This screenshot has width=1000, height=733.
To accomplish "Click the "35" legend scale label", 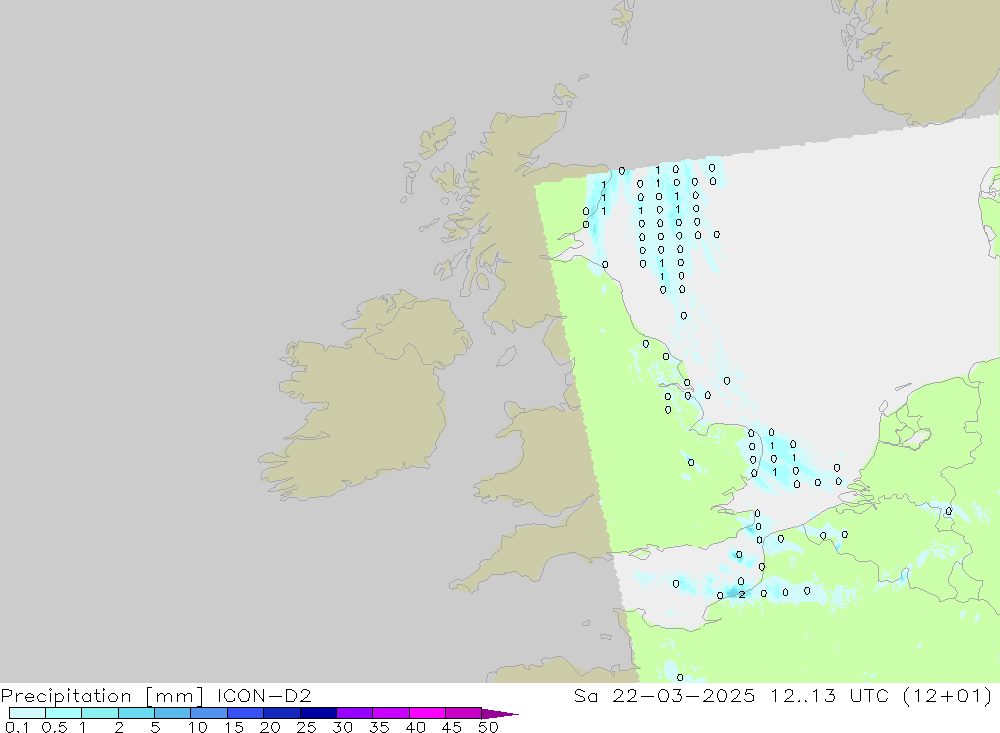I will point(379,727).
